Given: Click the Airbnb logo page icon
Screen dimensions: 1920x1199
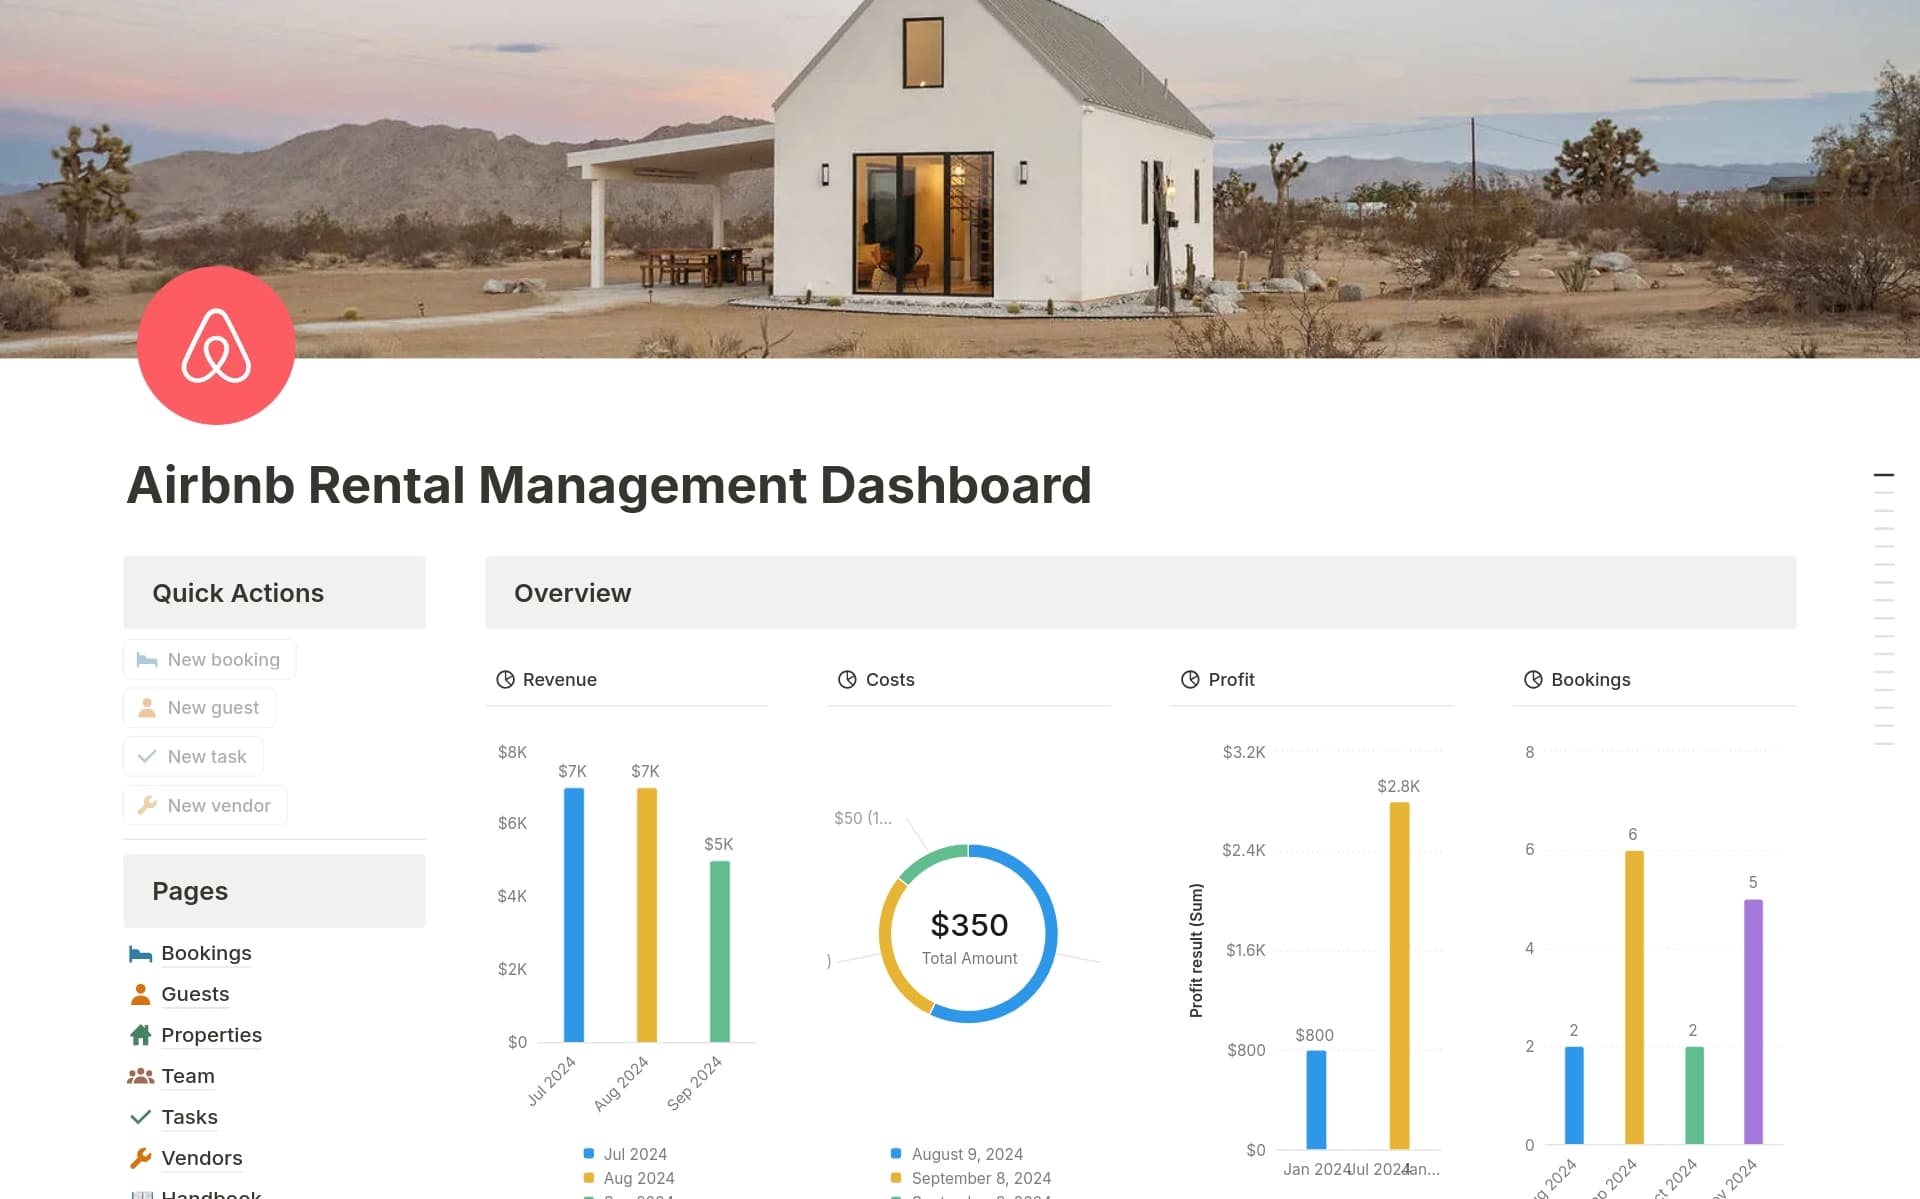Looking at the screenshot, I should [216, 345].
